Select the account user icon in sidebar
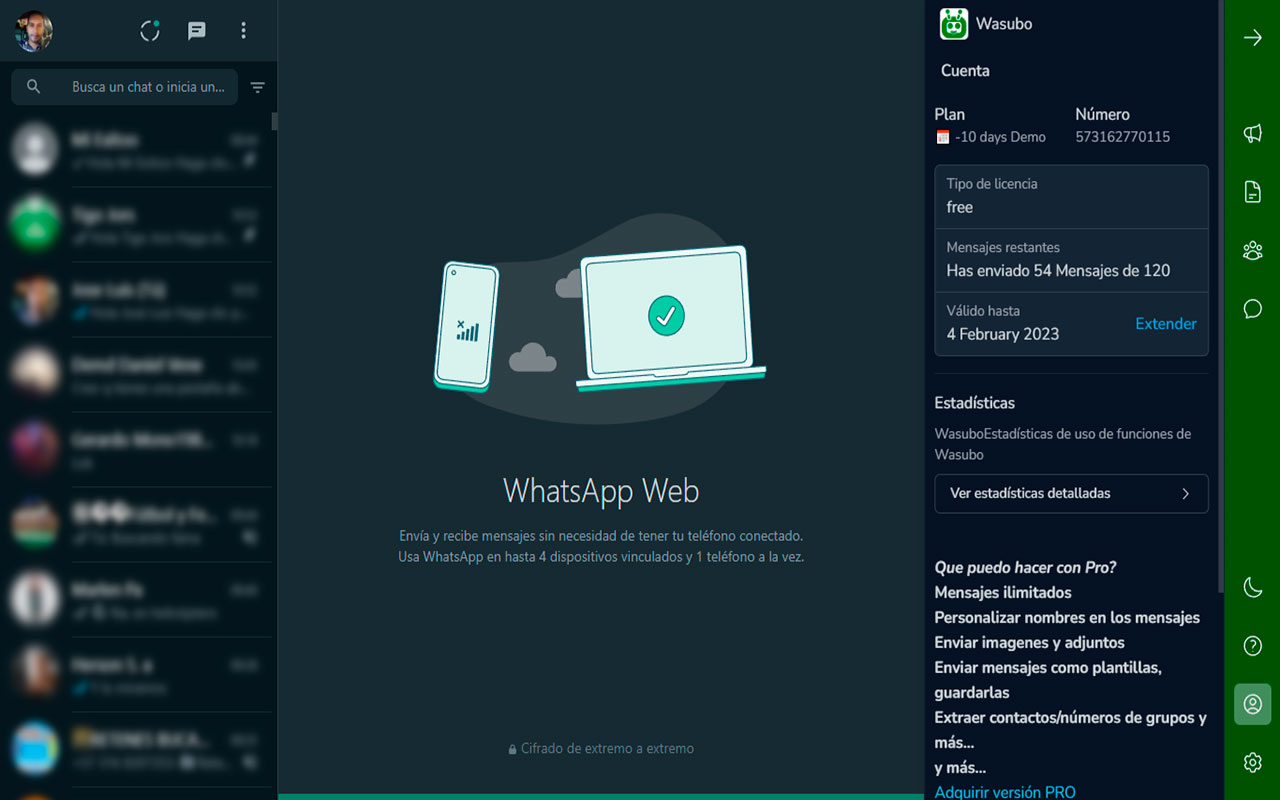The height and width of the screenshot is (800, 1280). pos(1252,704)
